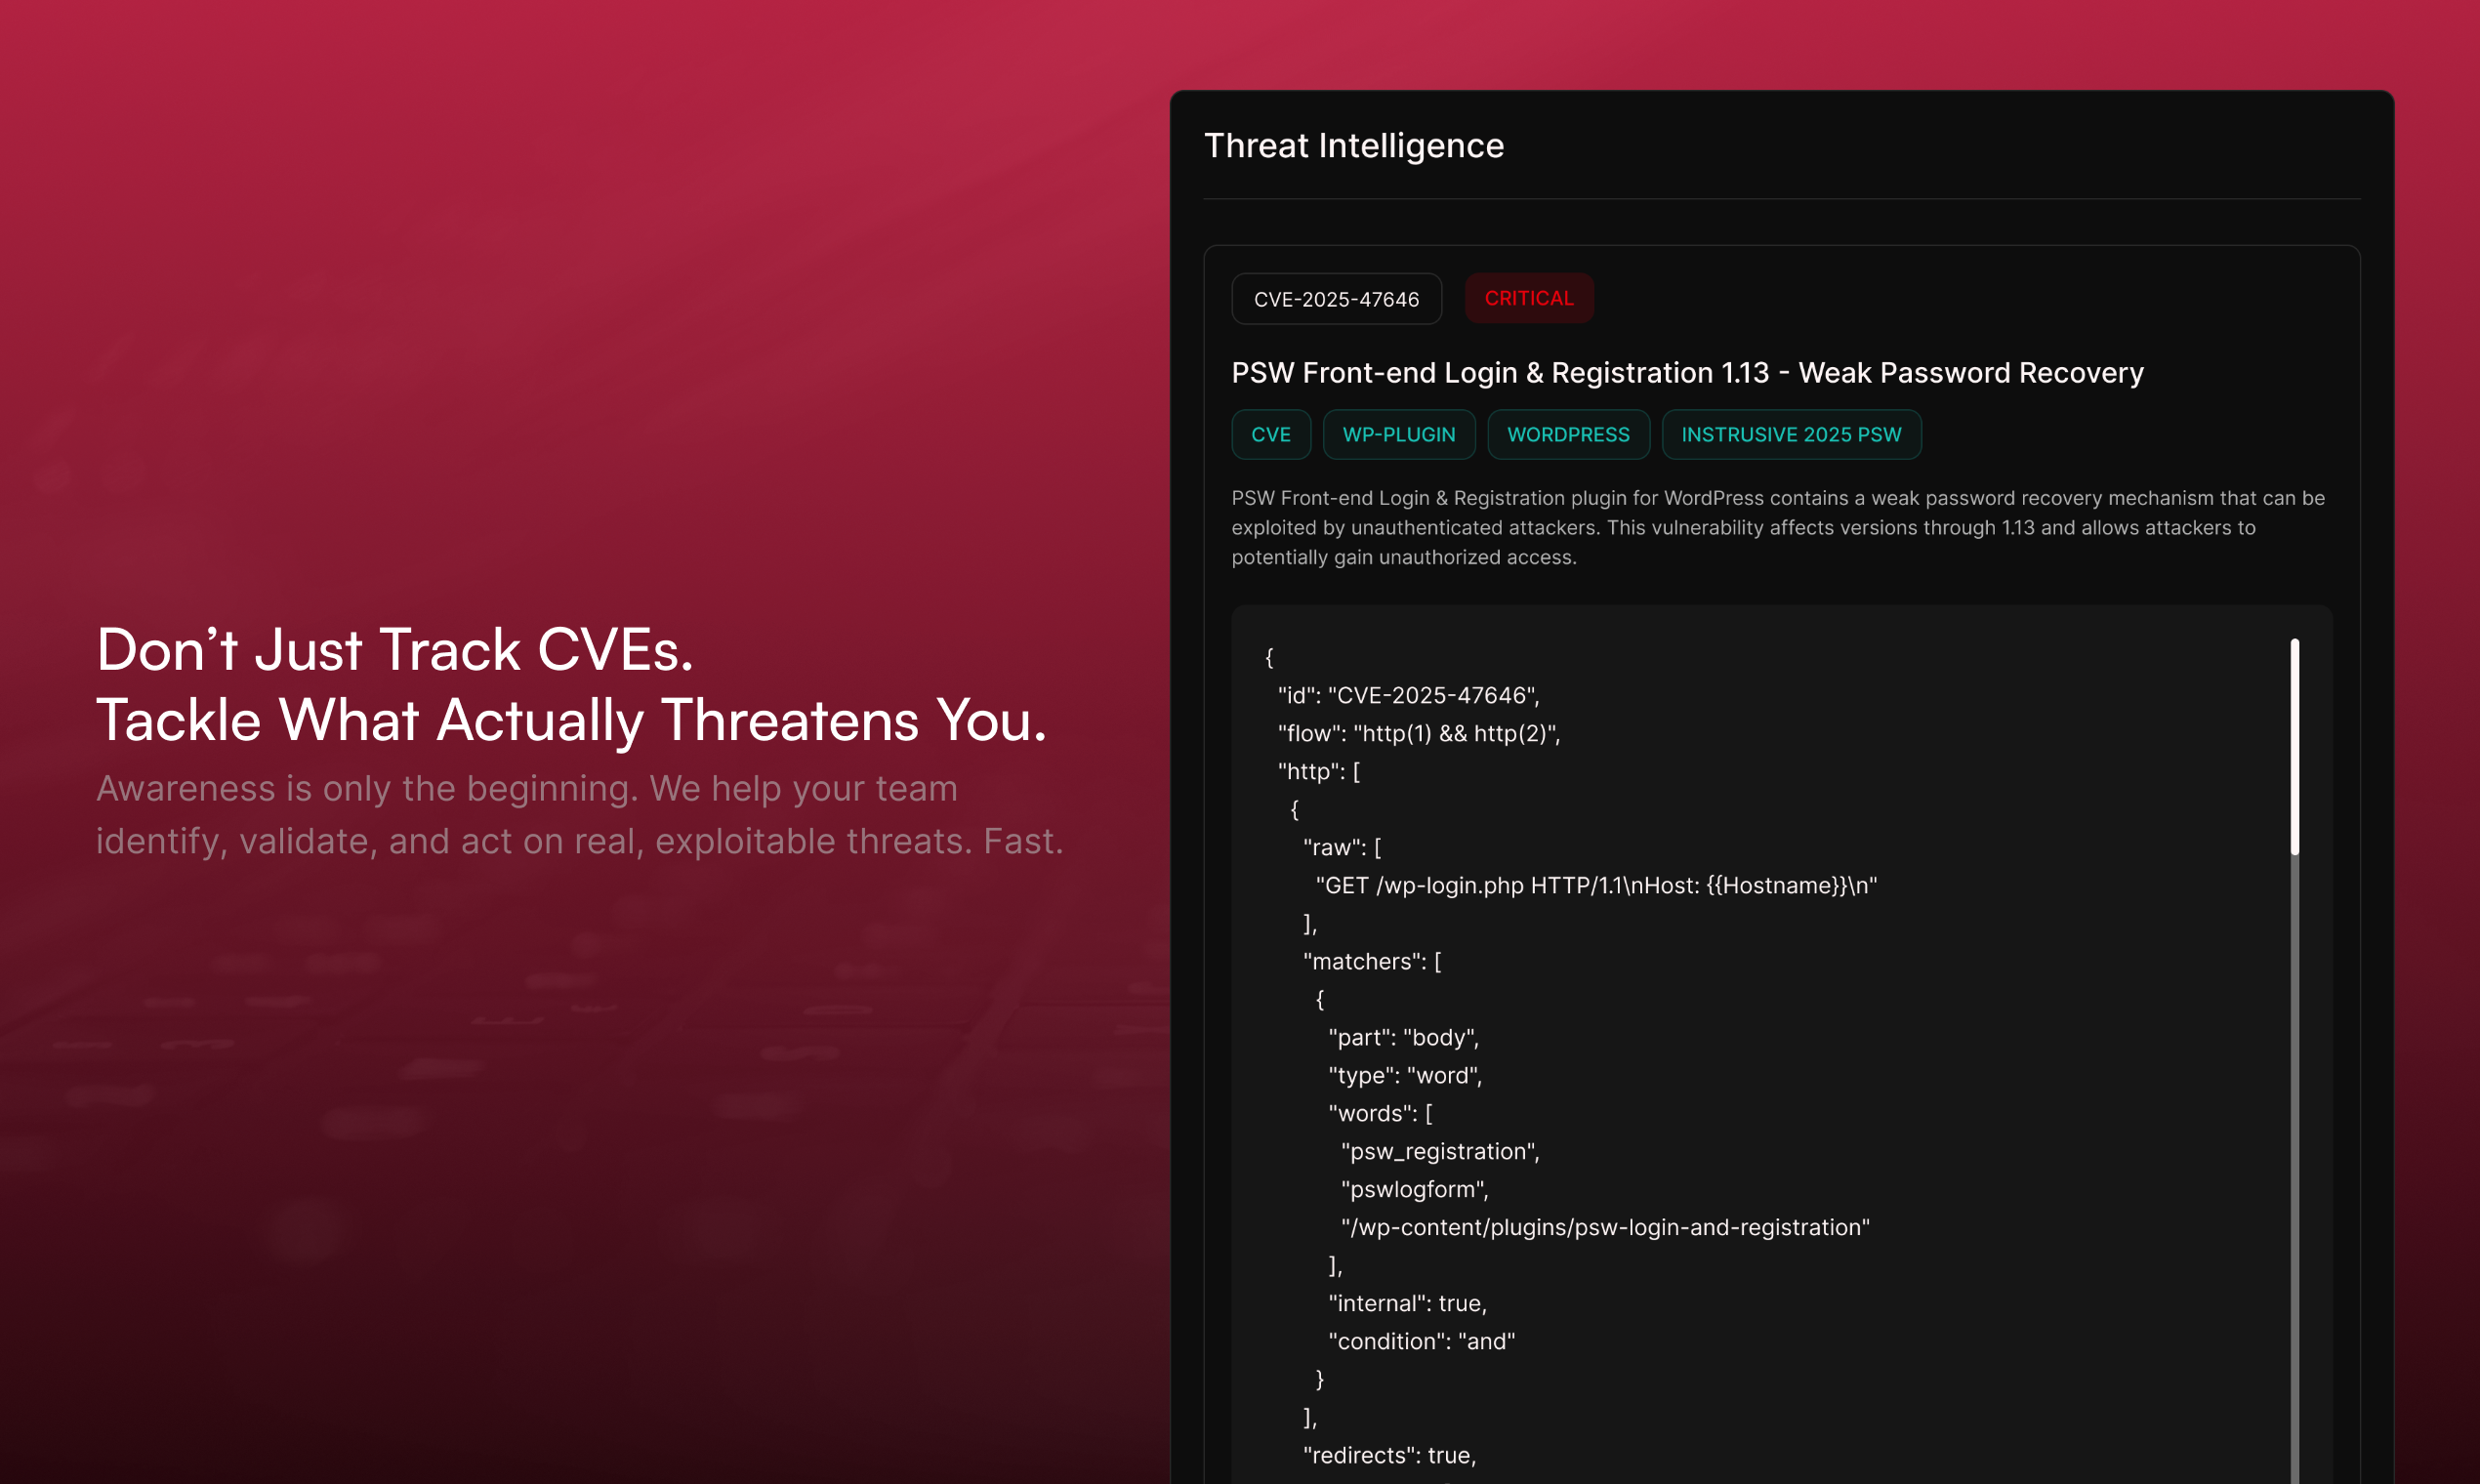Select the CVE tag
The width and height of the screenshot is (2480, 1484).
pos(1271,435)
